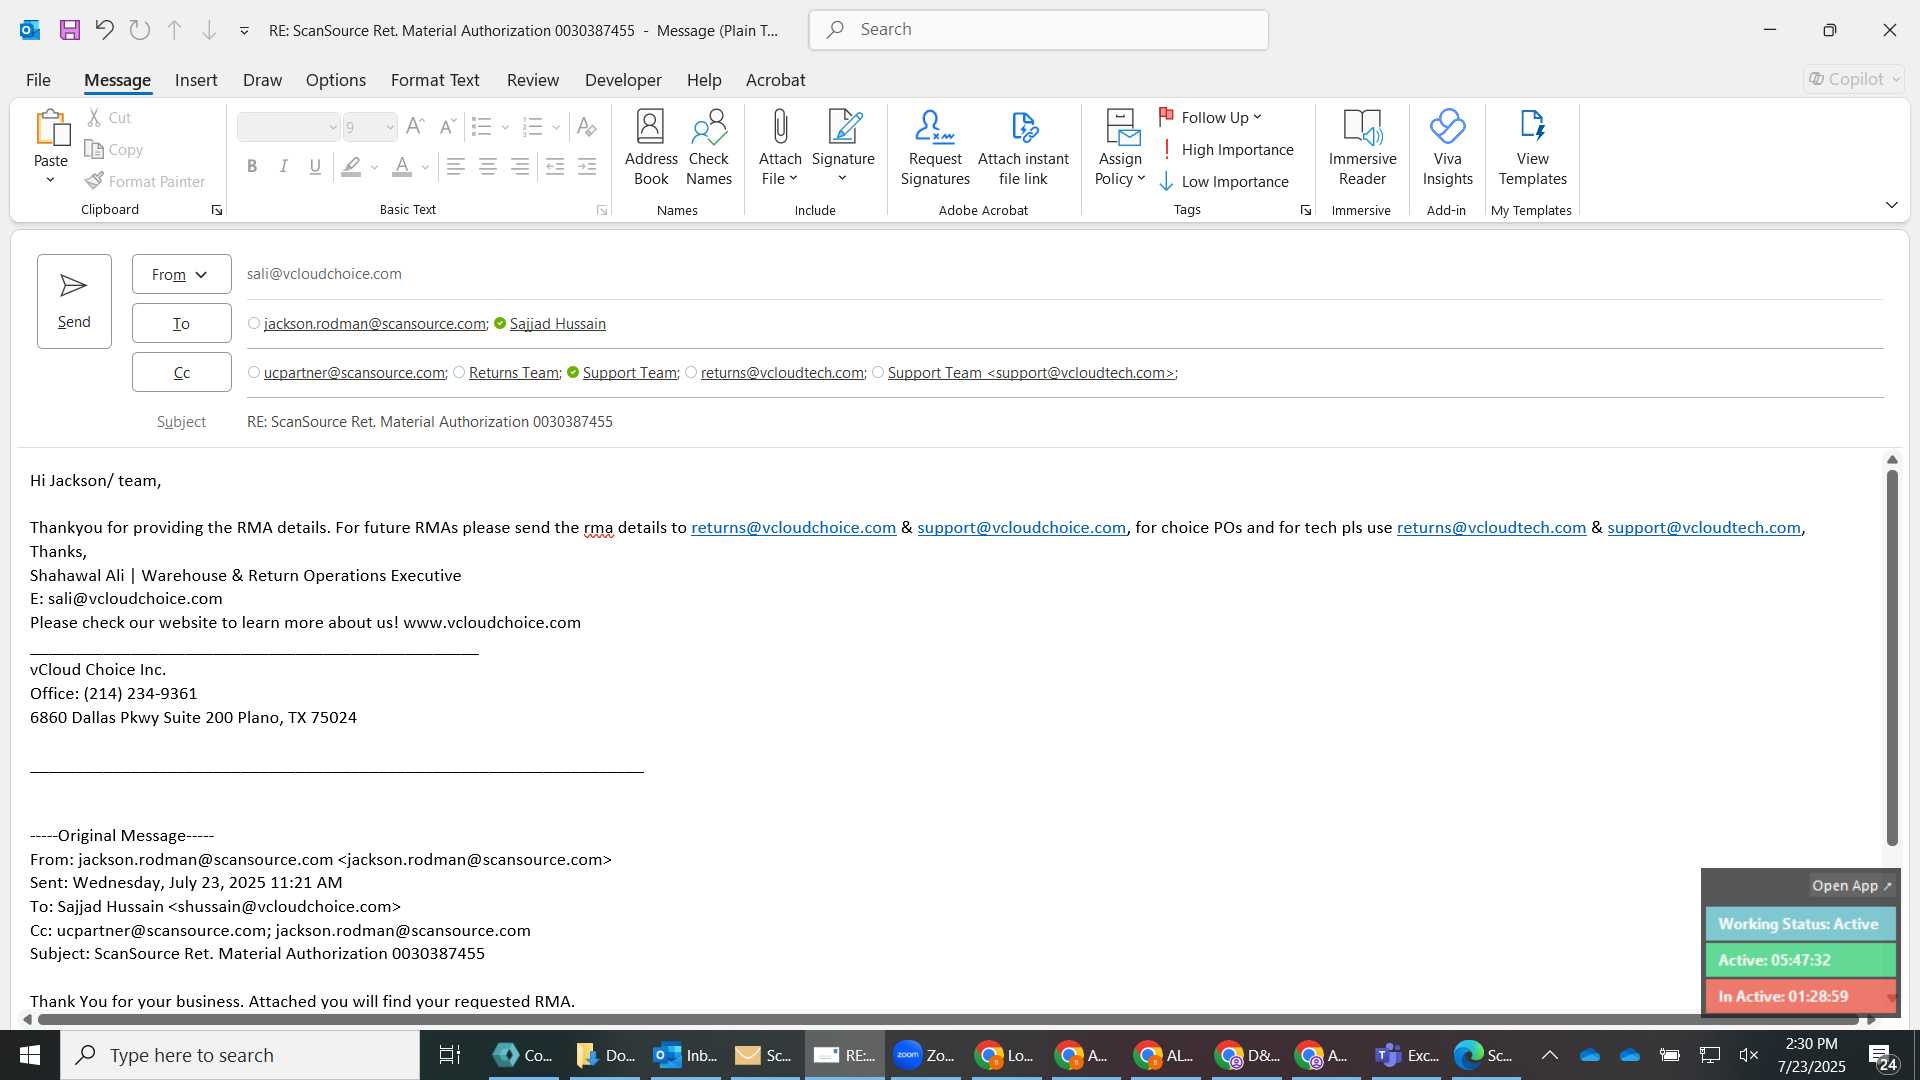Switch to the Format Text tab
Viewport: 1920px width, 1080px height.
tap(435, 80)
